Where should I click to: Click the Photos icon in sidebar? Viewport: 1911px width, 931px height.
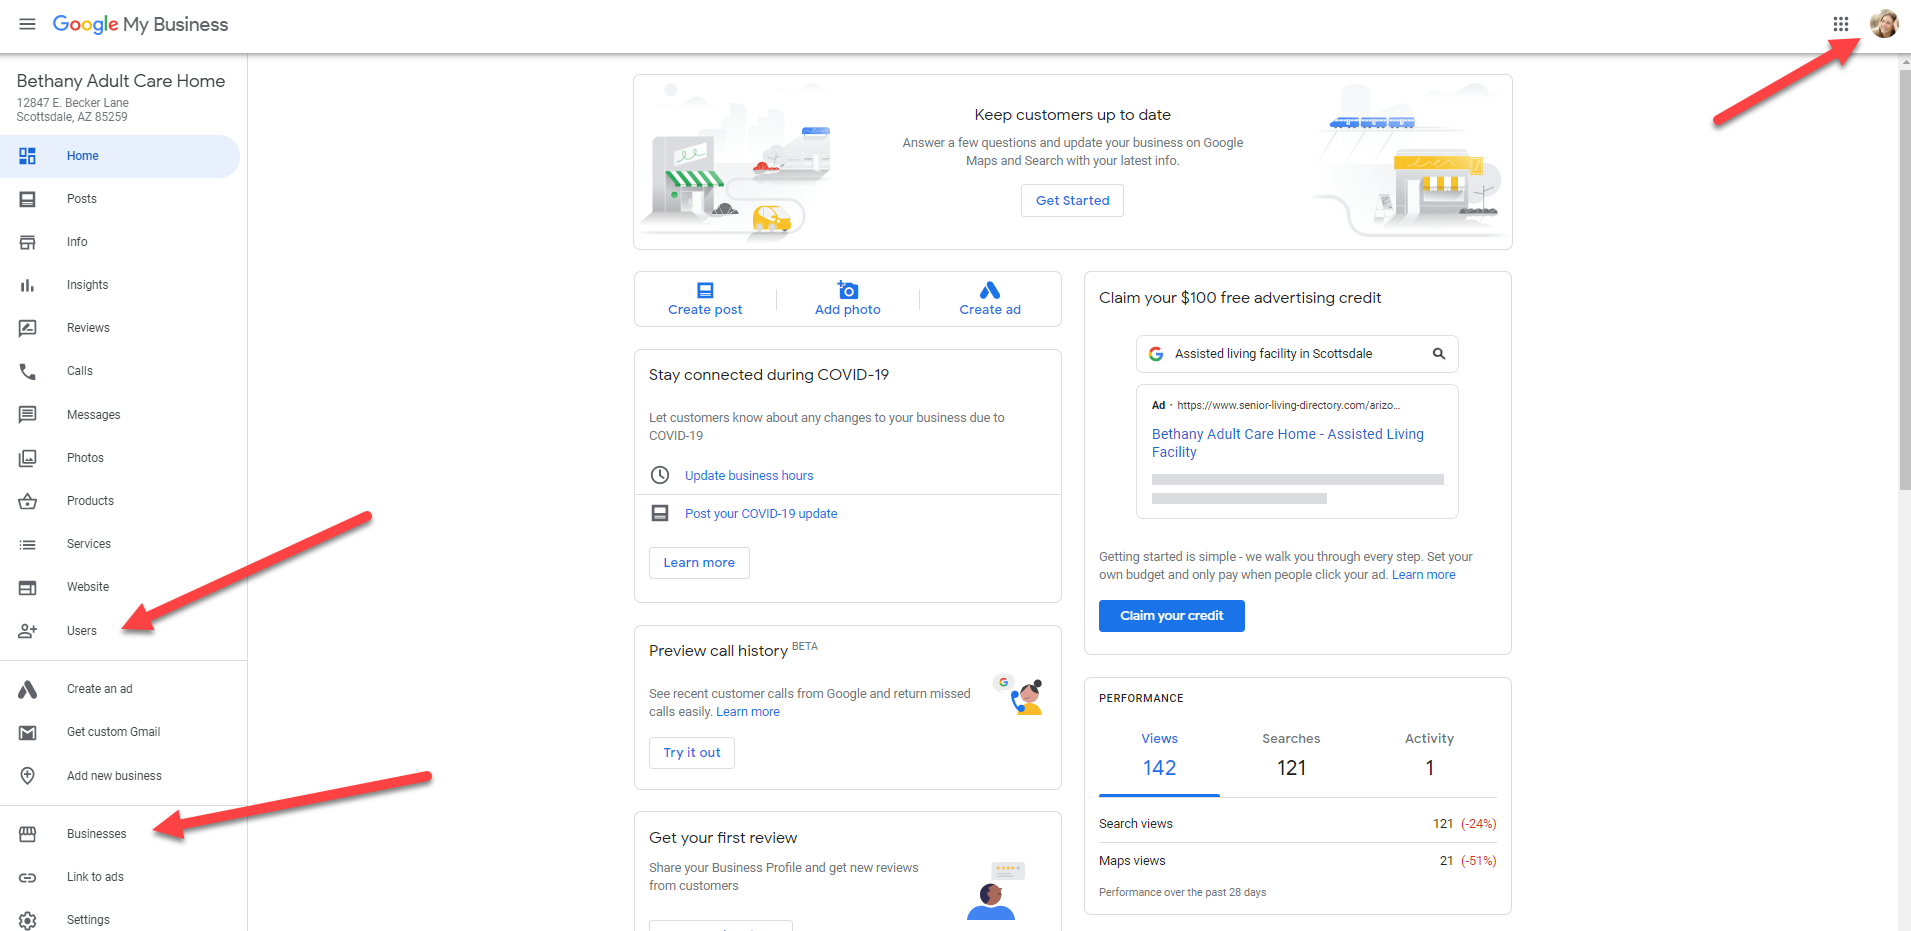27,458
